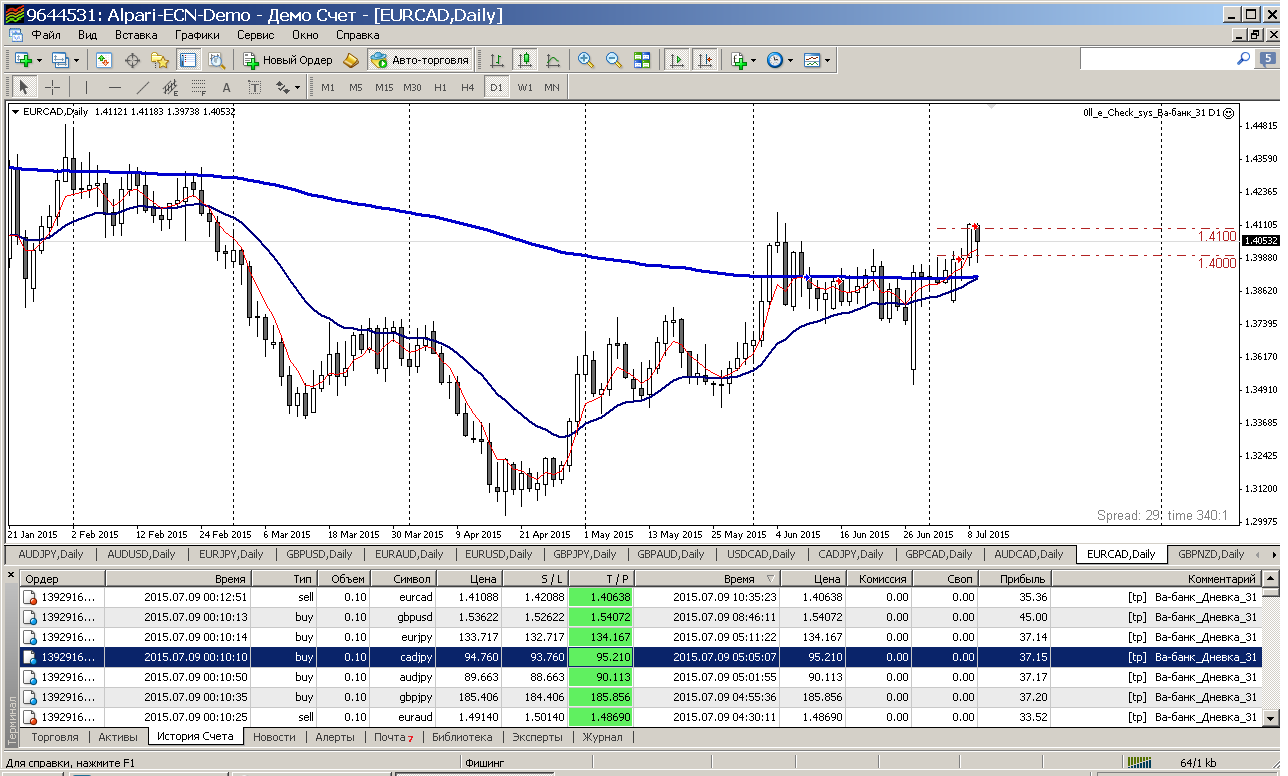
Task: Toggle chart shift icon
Action: (705, 60)
